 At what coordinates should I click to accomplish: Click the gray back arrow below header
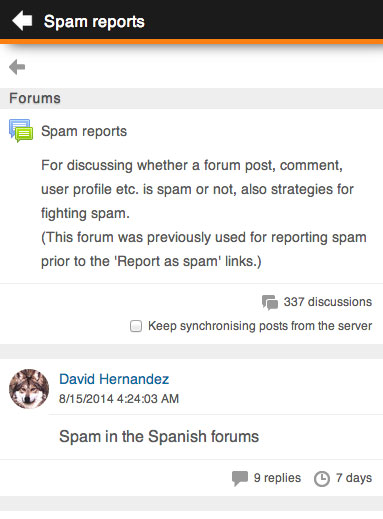17,67
